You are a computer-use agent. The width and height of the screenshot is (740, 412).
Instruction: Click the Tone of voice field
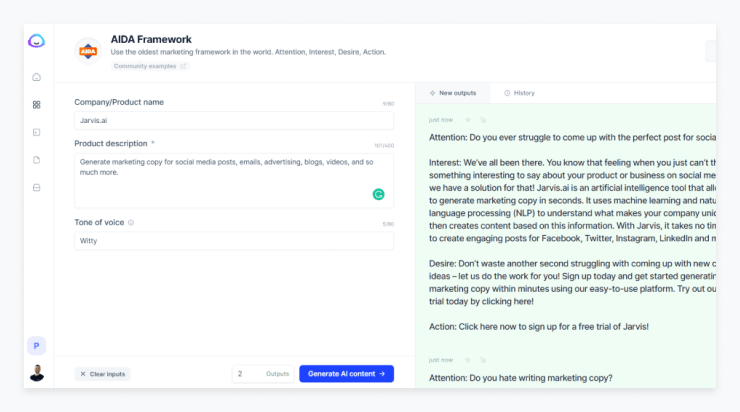234,241
